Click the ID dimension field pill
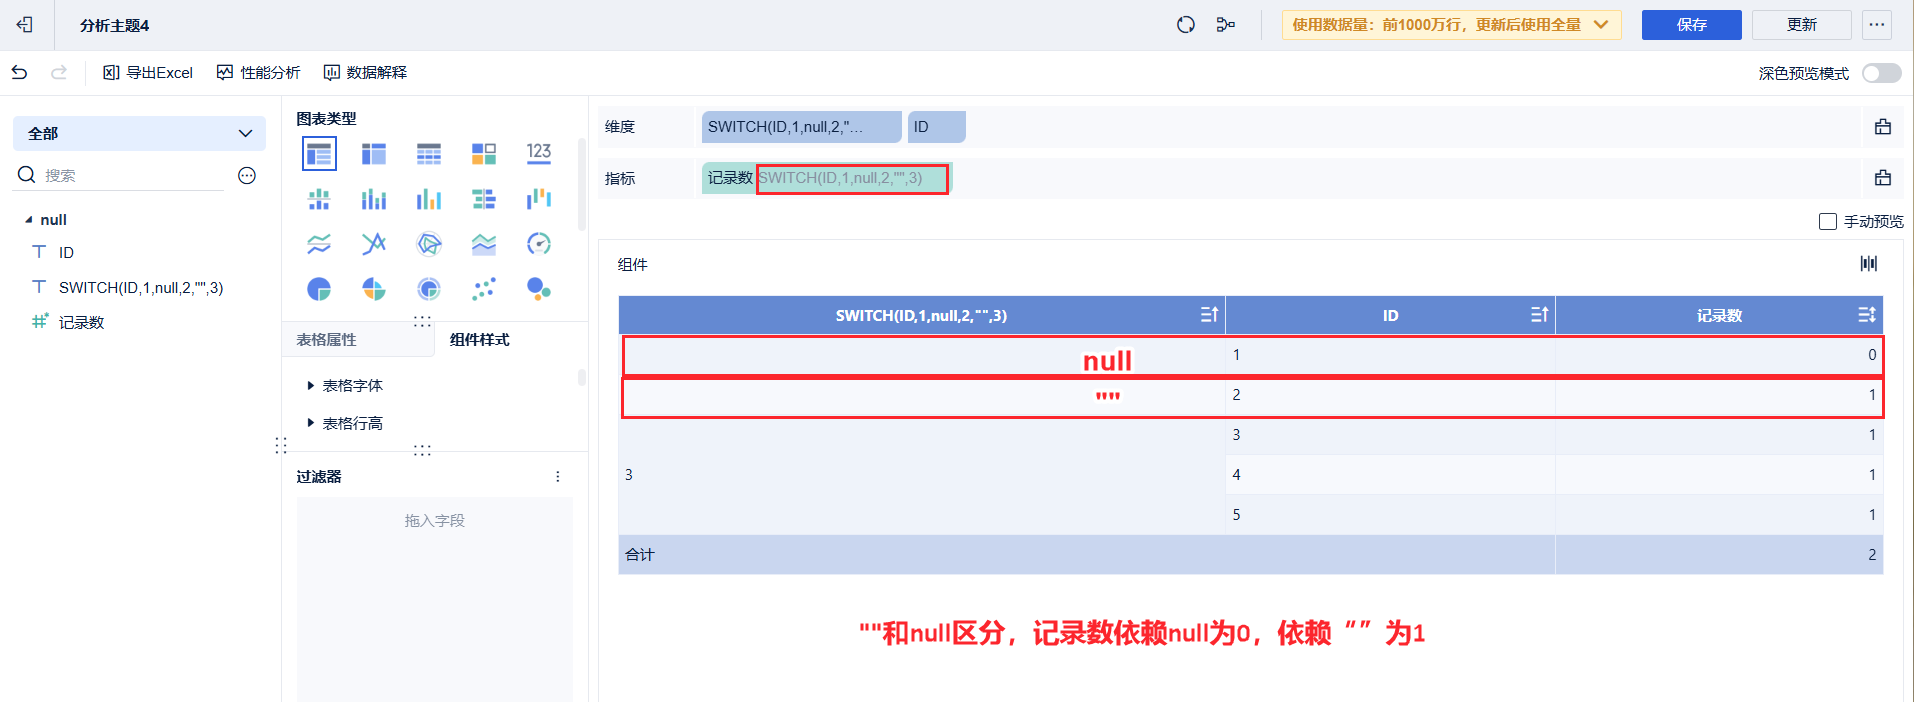The height and width of the screenshot is (702, 1914). [937, 127]
